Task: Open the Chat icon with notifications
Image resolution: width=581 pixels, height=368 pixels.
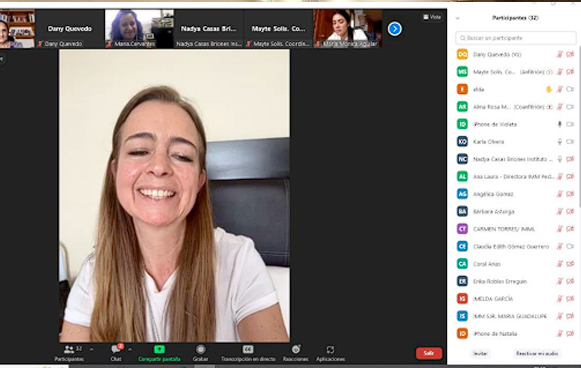Action: 116,349
